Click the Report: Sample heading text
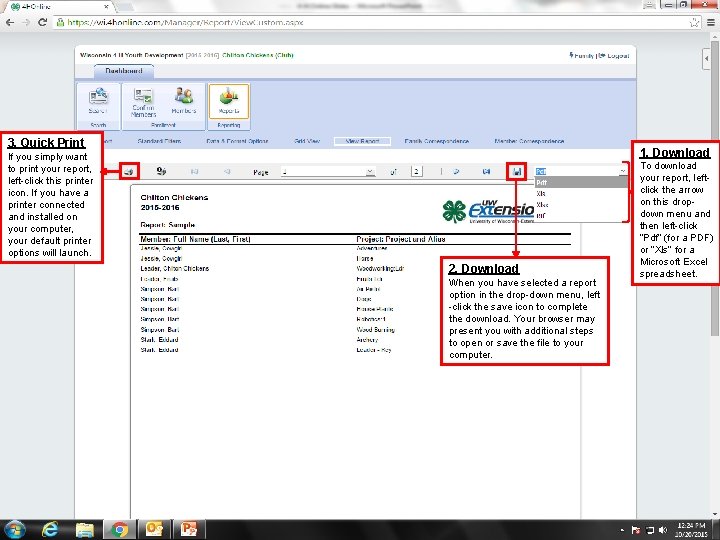 click(168, 225)
